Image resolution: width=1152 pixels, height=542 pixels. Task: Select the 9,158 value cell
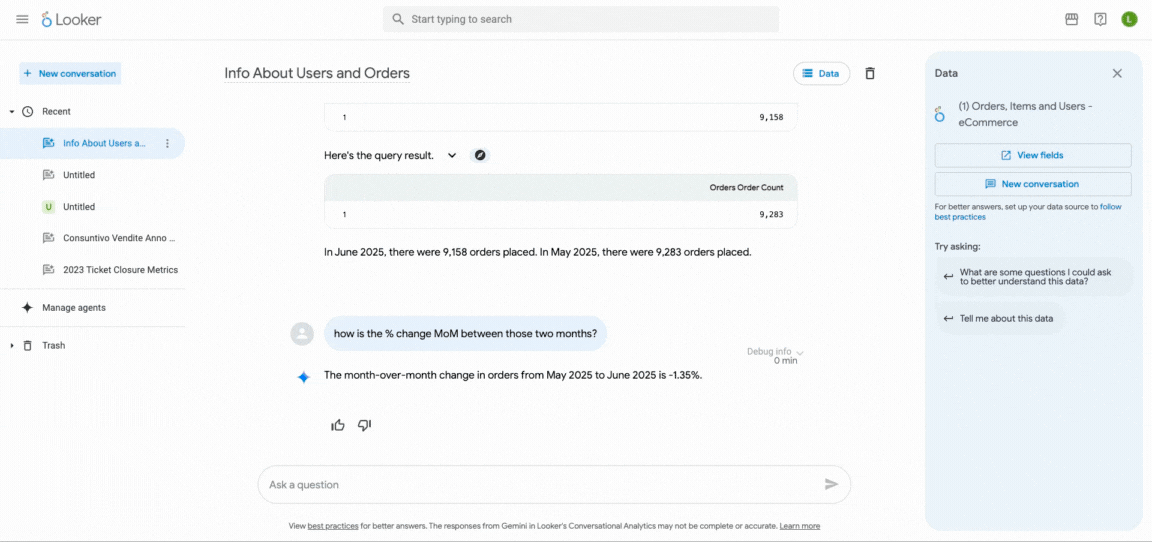771,117
